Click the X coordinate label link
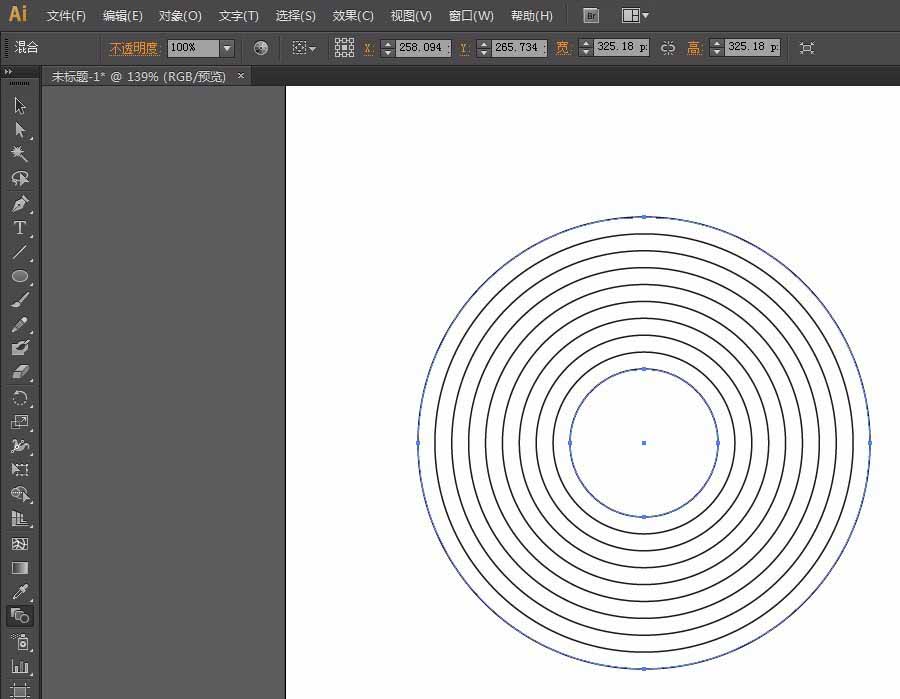 368,48
